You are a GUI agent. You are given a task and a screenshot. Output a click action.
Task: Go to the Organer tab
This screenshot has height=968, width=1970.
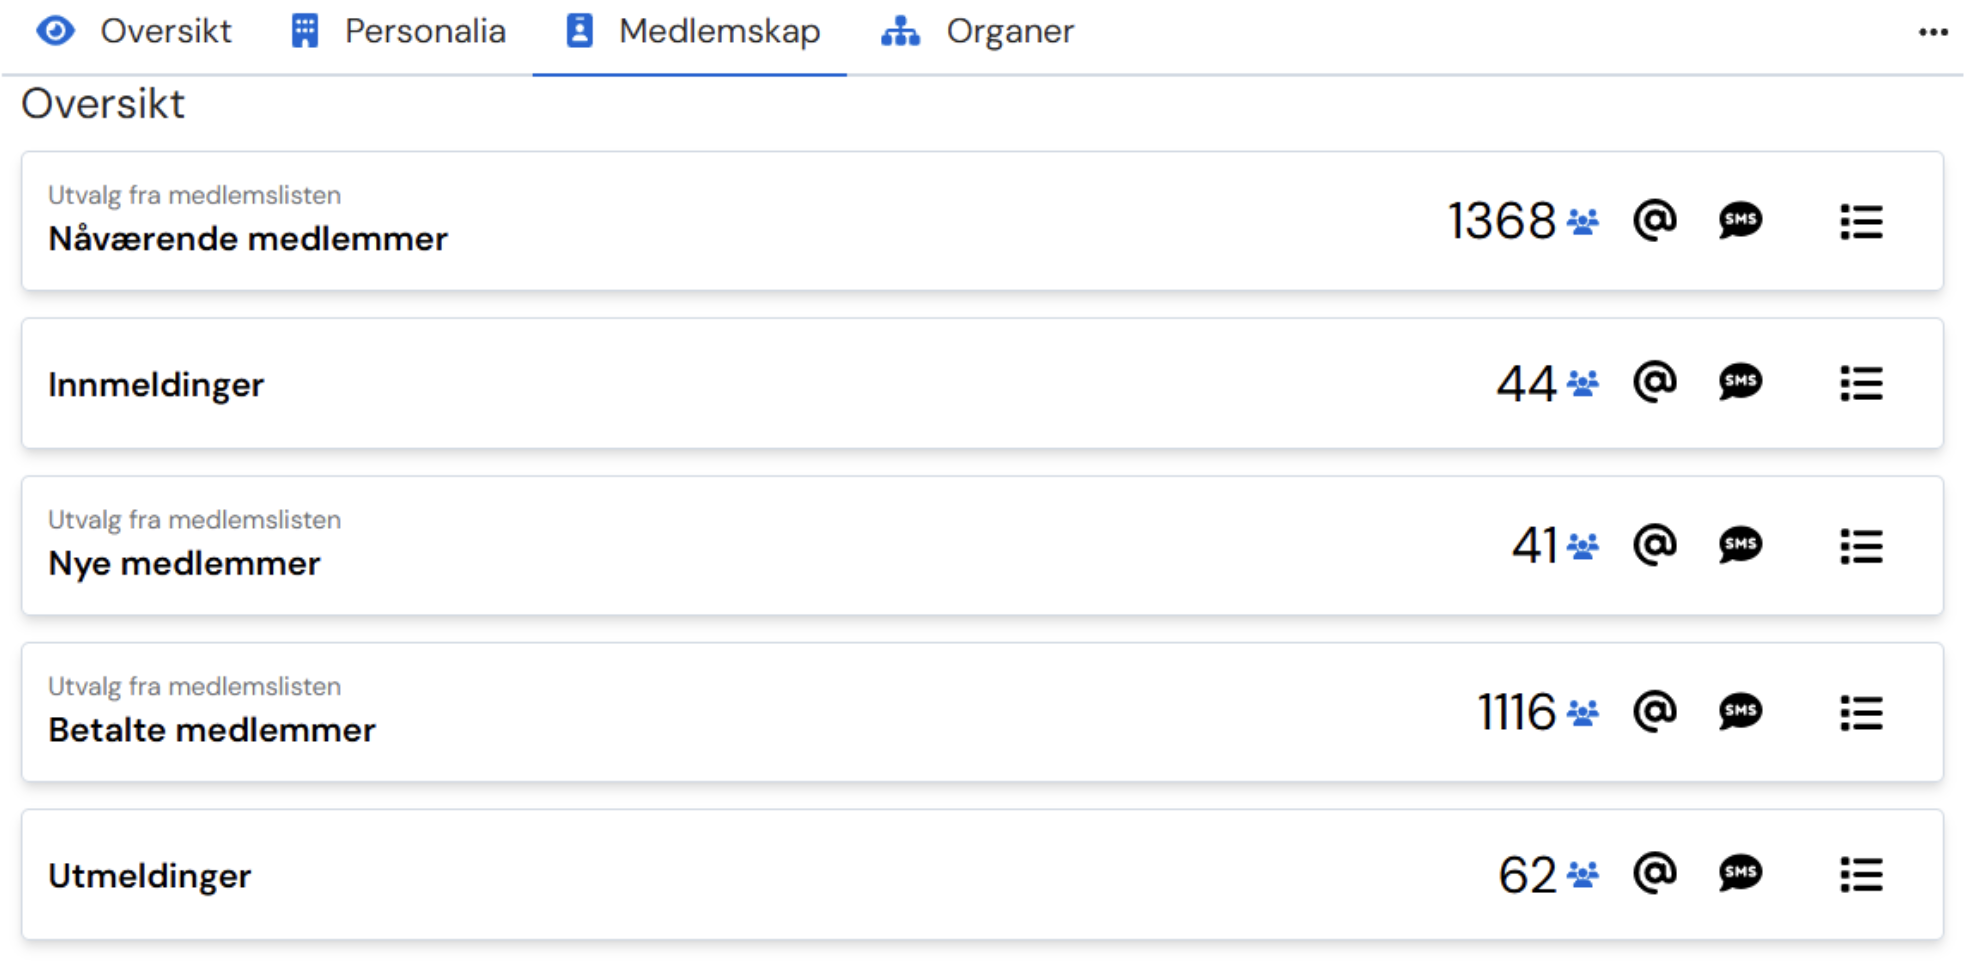[977, 32]
